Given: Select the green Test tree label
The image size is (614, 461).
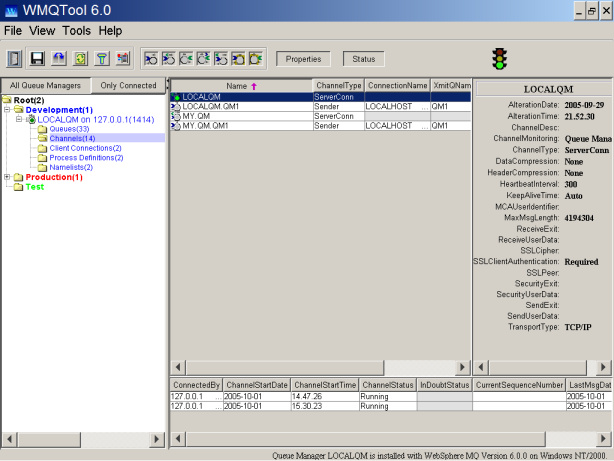Looking at the screenshot, I should pos(35,187).
